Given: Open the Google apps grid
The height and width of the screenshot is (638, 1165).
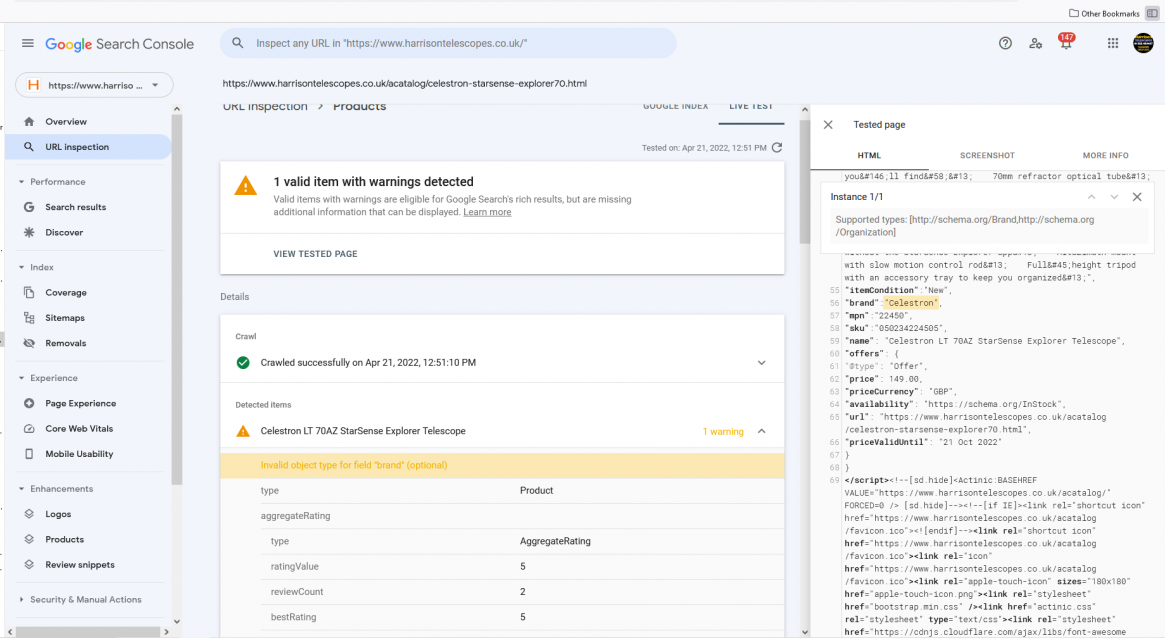Looking at the screenshot, I should pos(1113,43).
